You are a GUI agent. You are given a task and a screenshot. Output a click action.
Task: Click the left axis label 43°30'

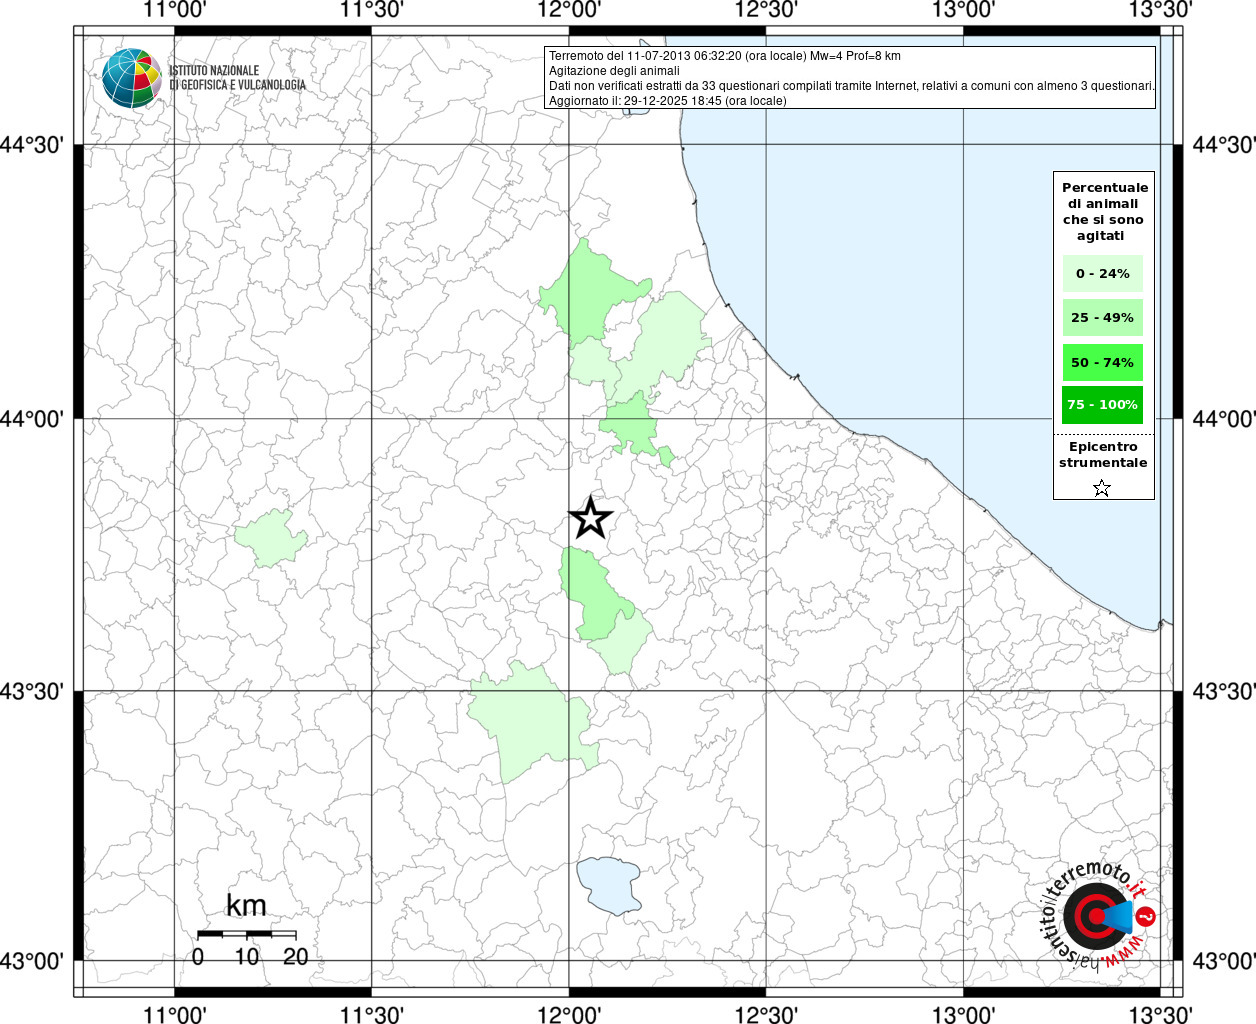coord(32,692)
